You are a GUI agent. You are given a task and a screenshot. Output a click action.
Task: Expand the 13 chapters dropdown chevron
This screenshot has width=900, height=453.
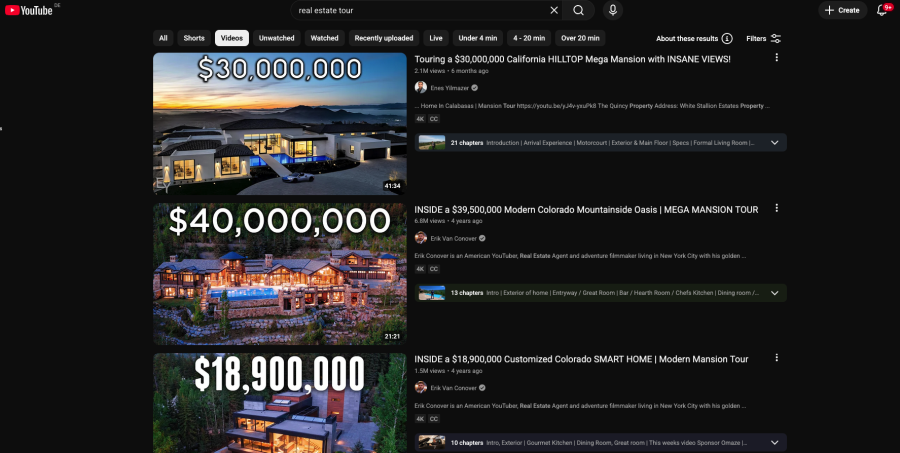pyautogui.click(x=774, y=293)
